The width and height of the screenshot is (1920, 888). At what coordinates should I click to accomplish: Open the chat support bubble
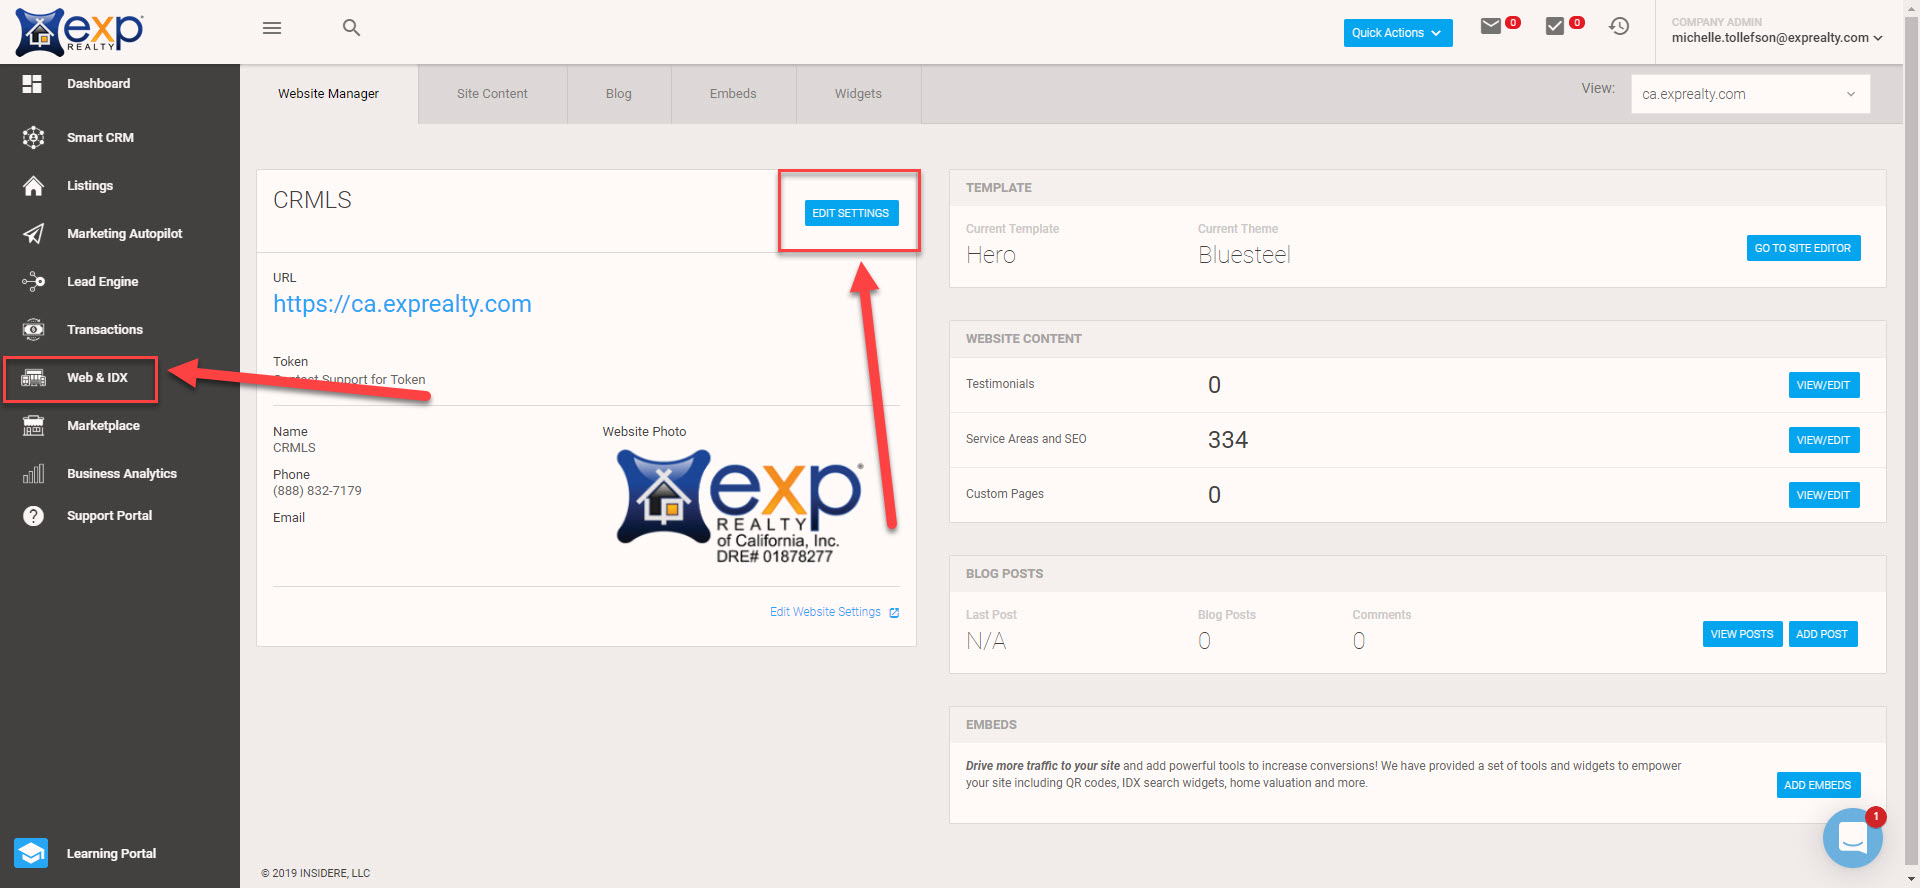[1853, 838]
